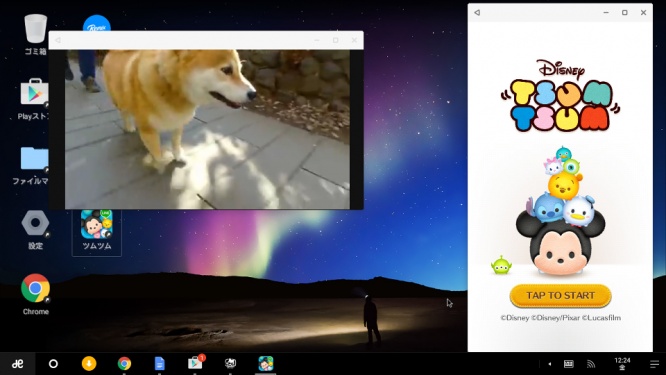
Task: Maximize the dog video window
Action: tap(336, 40)
